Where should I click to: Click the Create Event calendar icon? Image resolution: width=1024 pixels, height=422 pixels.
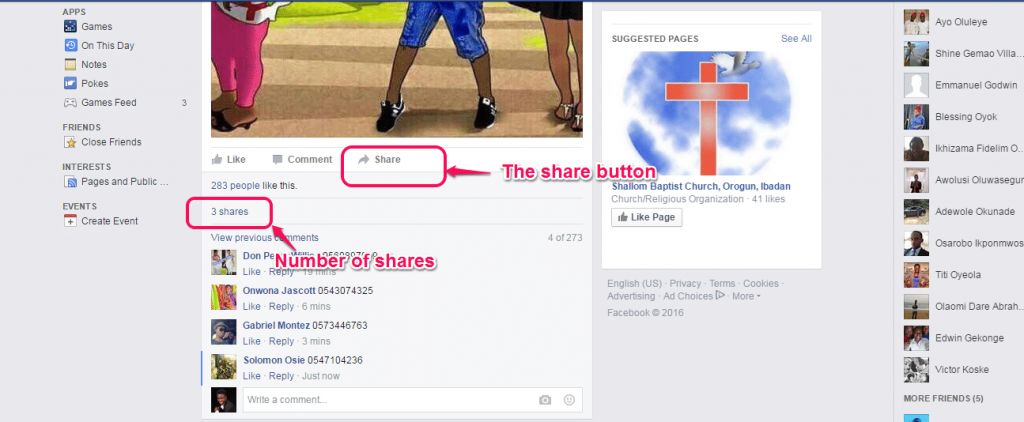(x=70, y=221)
